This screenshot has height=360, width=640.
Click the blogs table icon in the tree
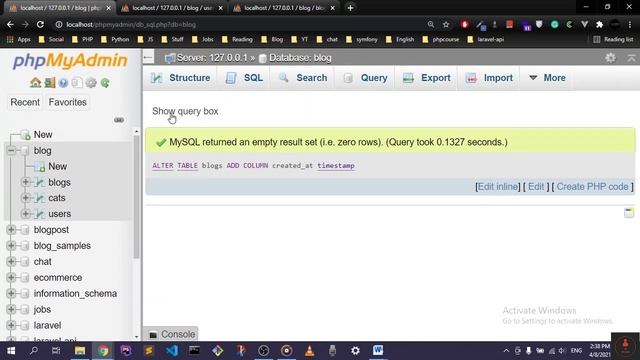(40, 182)
